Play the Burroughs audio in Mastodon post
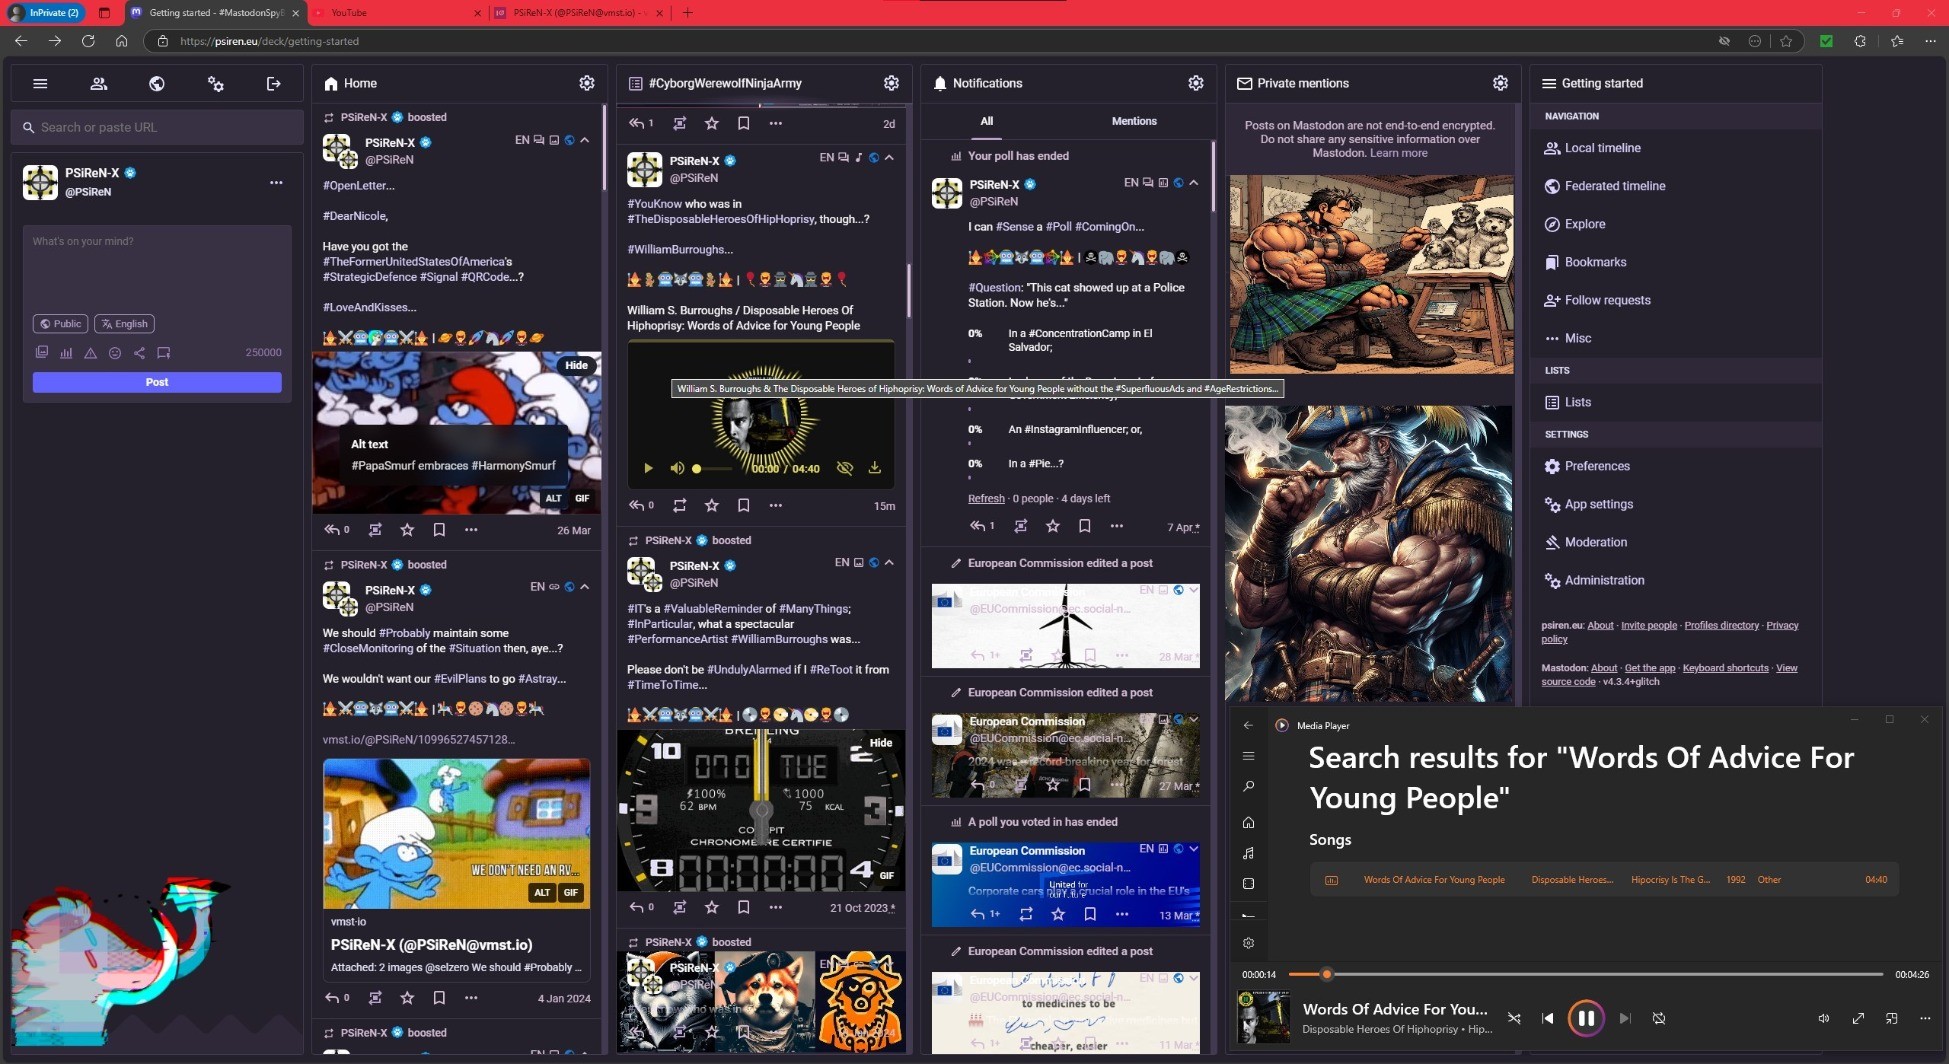Viewport: 1949px width, 1064px height. pos(648,468)
